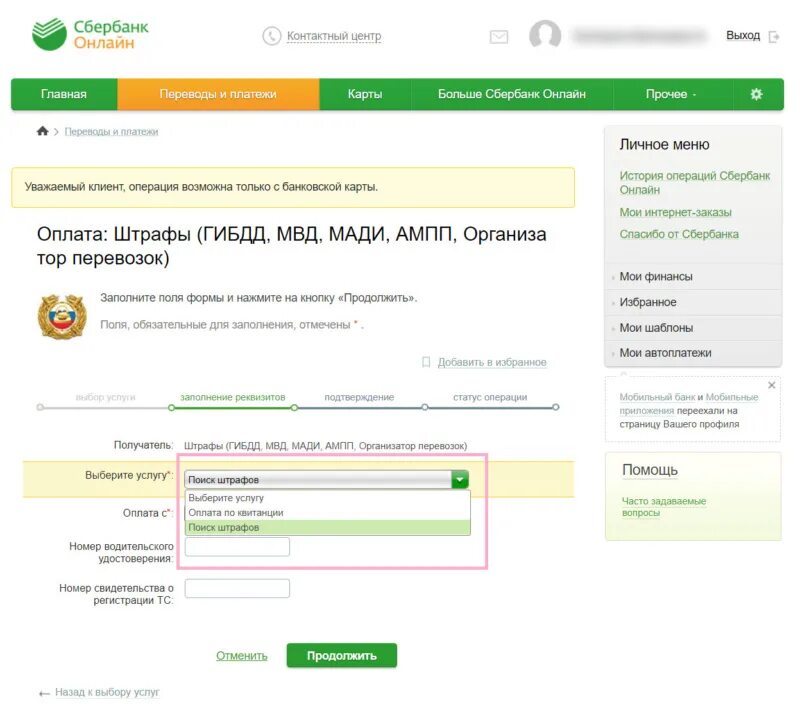Click the Личное меню heading
This screenshot has height=720, width=800.
point(664,145)
